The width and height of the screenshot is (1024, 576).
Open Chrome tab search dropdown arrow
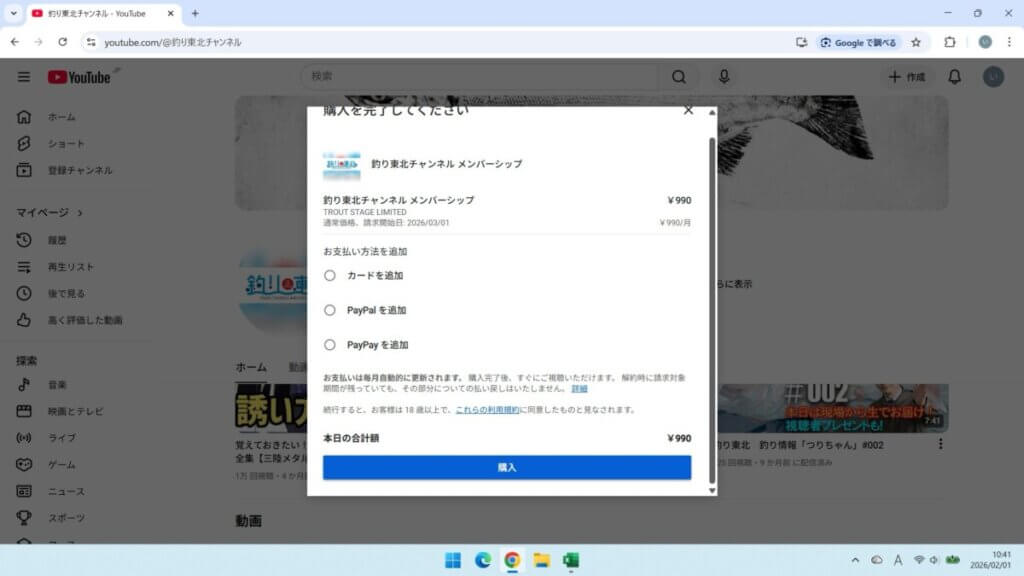pyautogui.click(x=13, y=13)
